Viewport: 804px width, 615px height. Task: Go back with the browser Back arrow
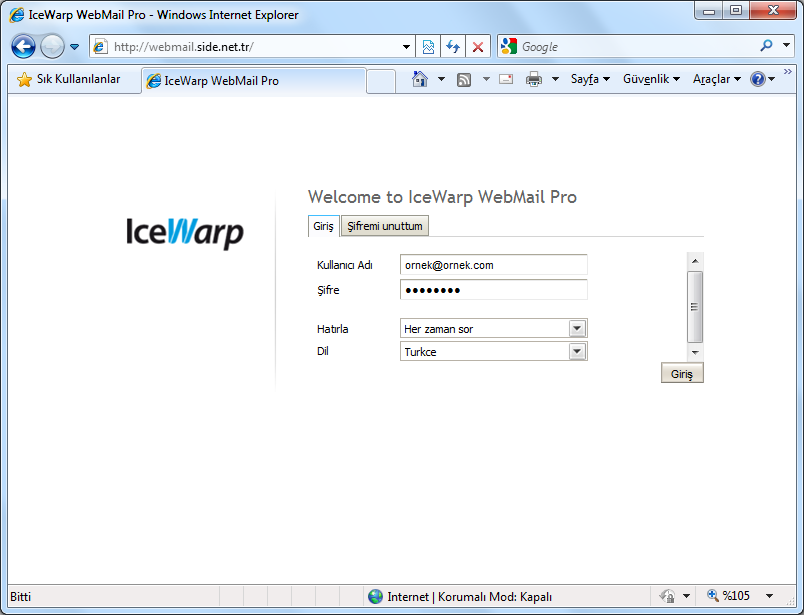23,47
